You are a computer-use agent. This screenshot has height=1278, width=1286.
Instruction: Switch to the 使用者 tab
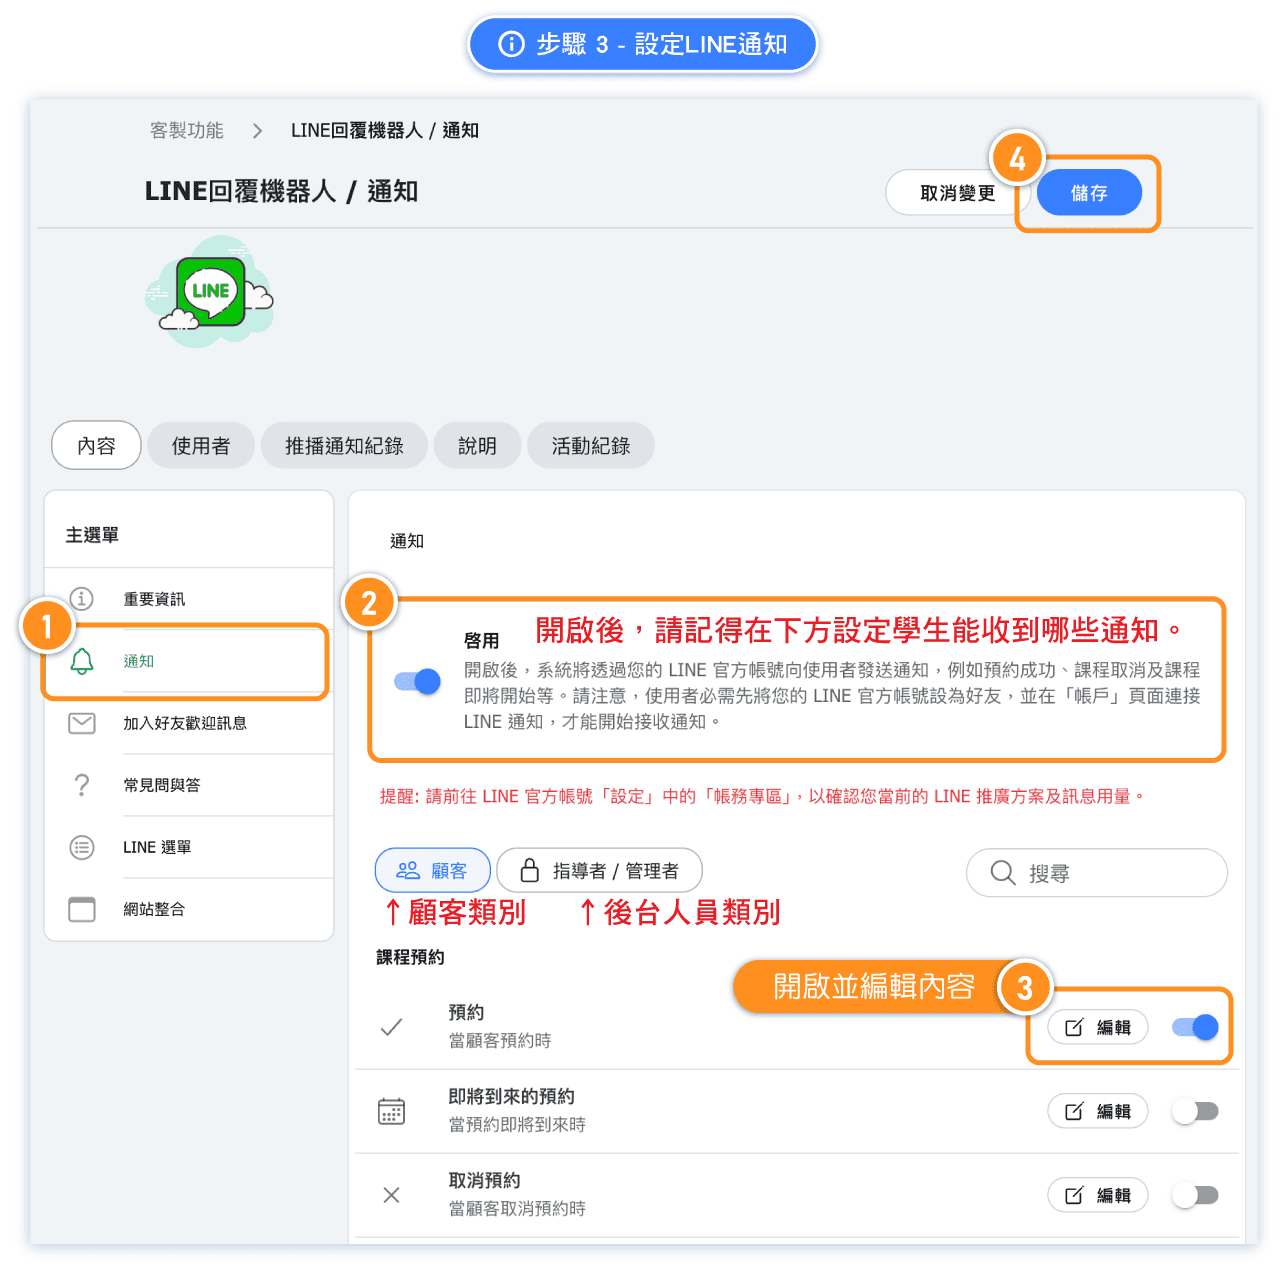201,446
